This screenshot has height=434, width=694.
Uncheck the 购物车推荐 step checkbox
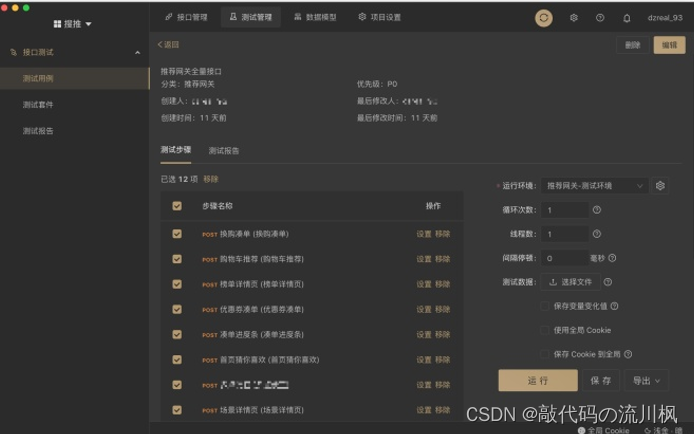177,259
